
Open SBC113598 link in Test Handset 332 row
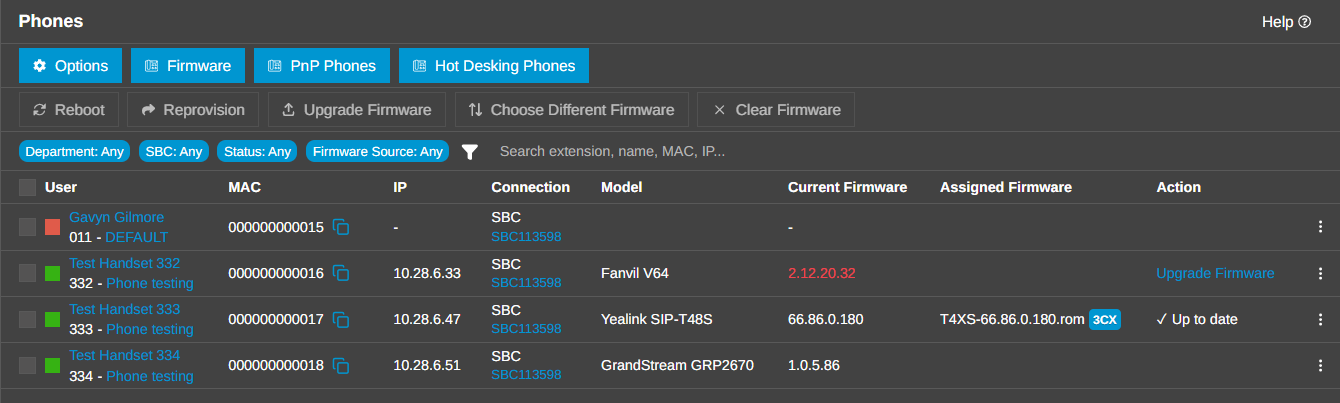click(526, 283)
